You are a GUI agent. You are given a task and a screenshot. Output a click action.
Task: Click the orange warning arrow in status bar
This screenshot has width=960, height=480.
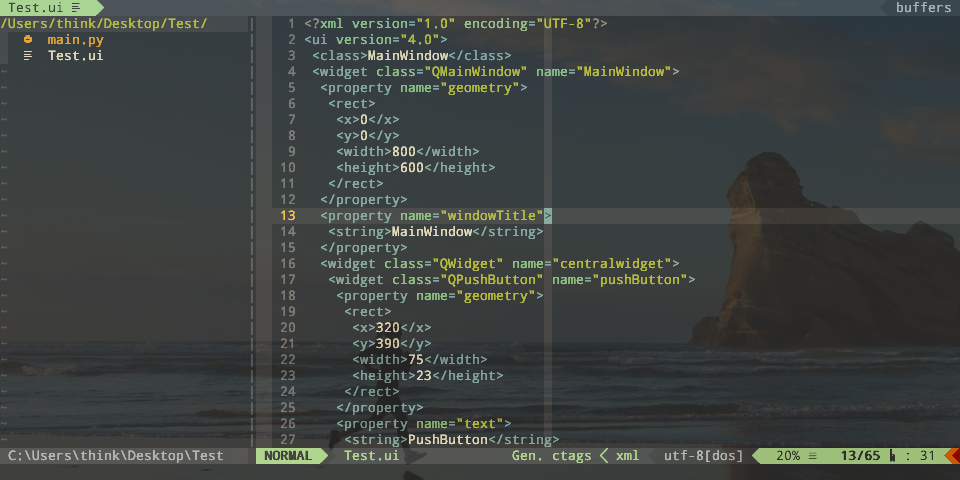pyautogui.click(x=952, y=456)
